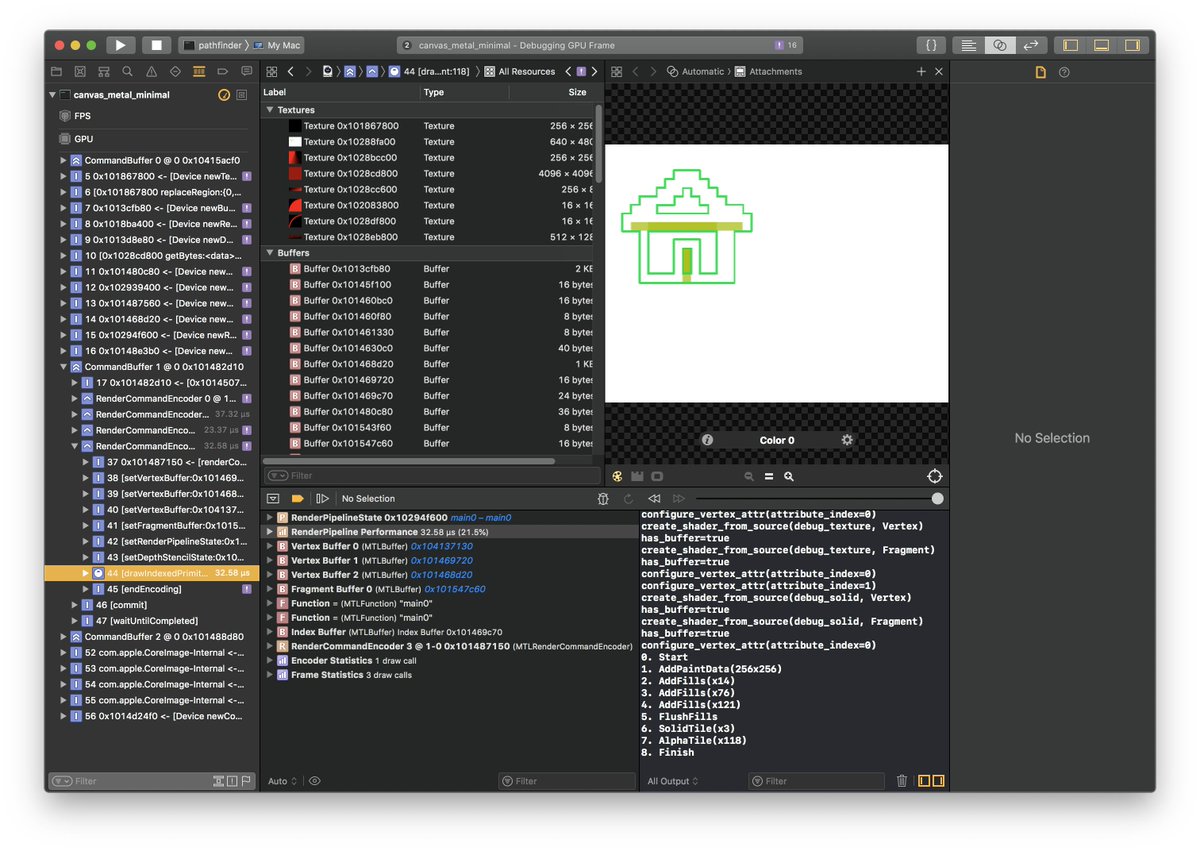Screen dimensions: 1200x851
Task: Switch to Version editor layout
Action: (x=1031, y=45)
